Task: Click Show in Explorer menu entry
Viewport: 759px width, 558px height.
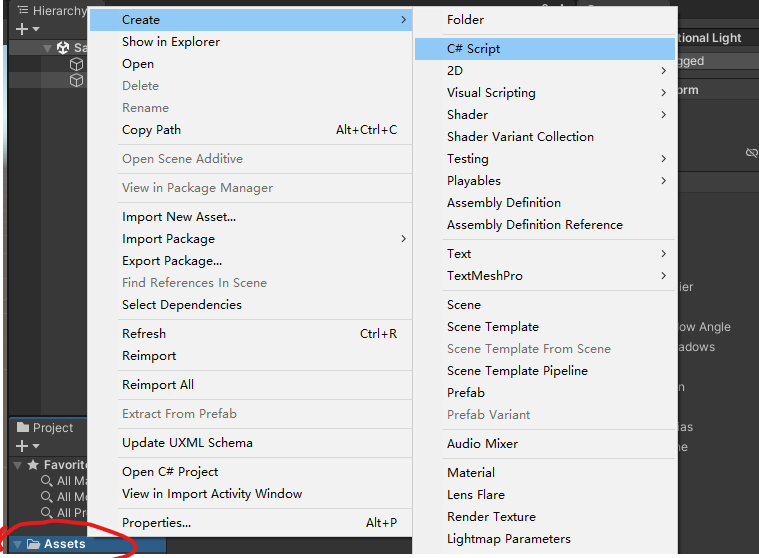Action: click(251, 42)
